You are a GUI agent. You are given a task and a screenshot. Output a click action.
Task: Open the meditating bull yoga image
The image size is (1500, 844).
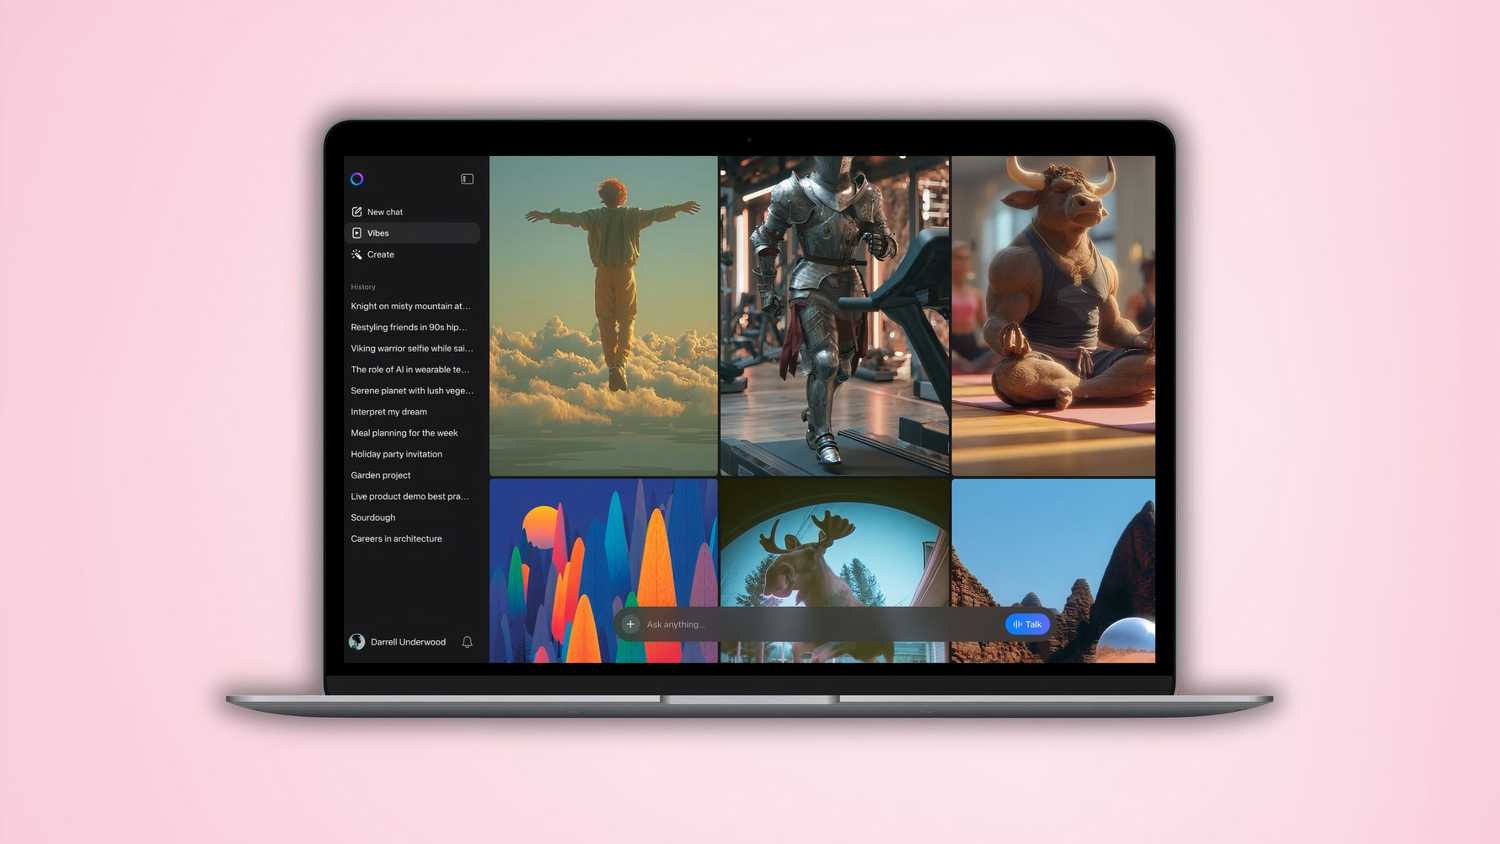[x=1053, y=315]
